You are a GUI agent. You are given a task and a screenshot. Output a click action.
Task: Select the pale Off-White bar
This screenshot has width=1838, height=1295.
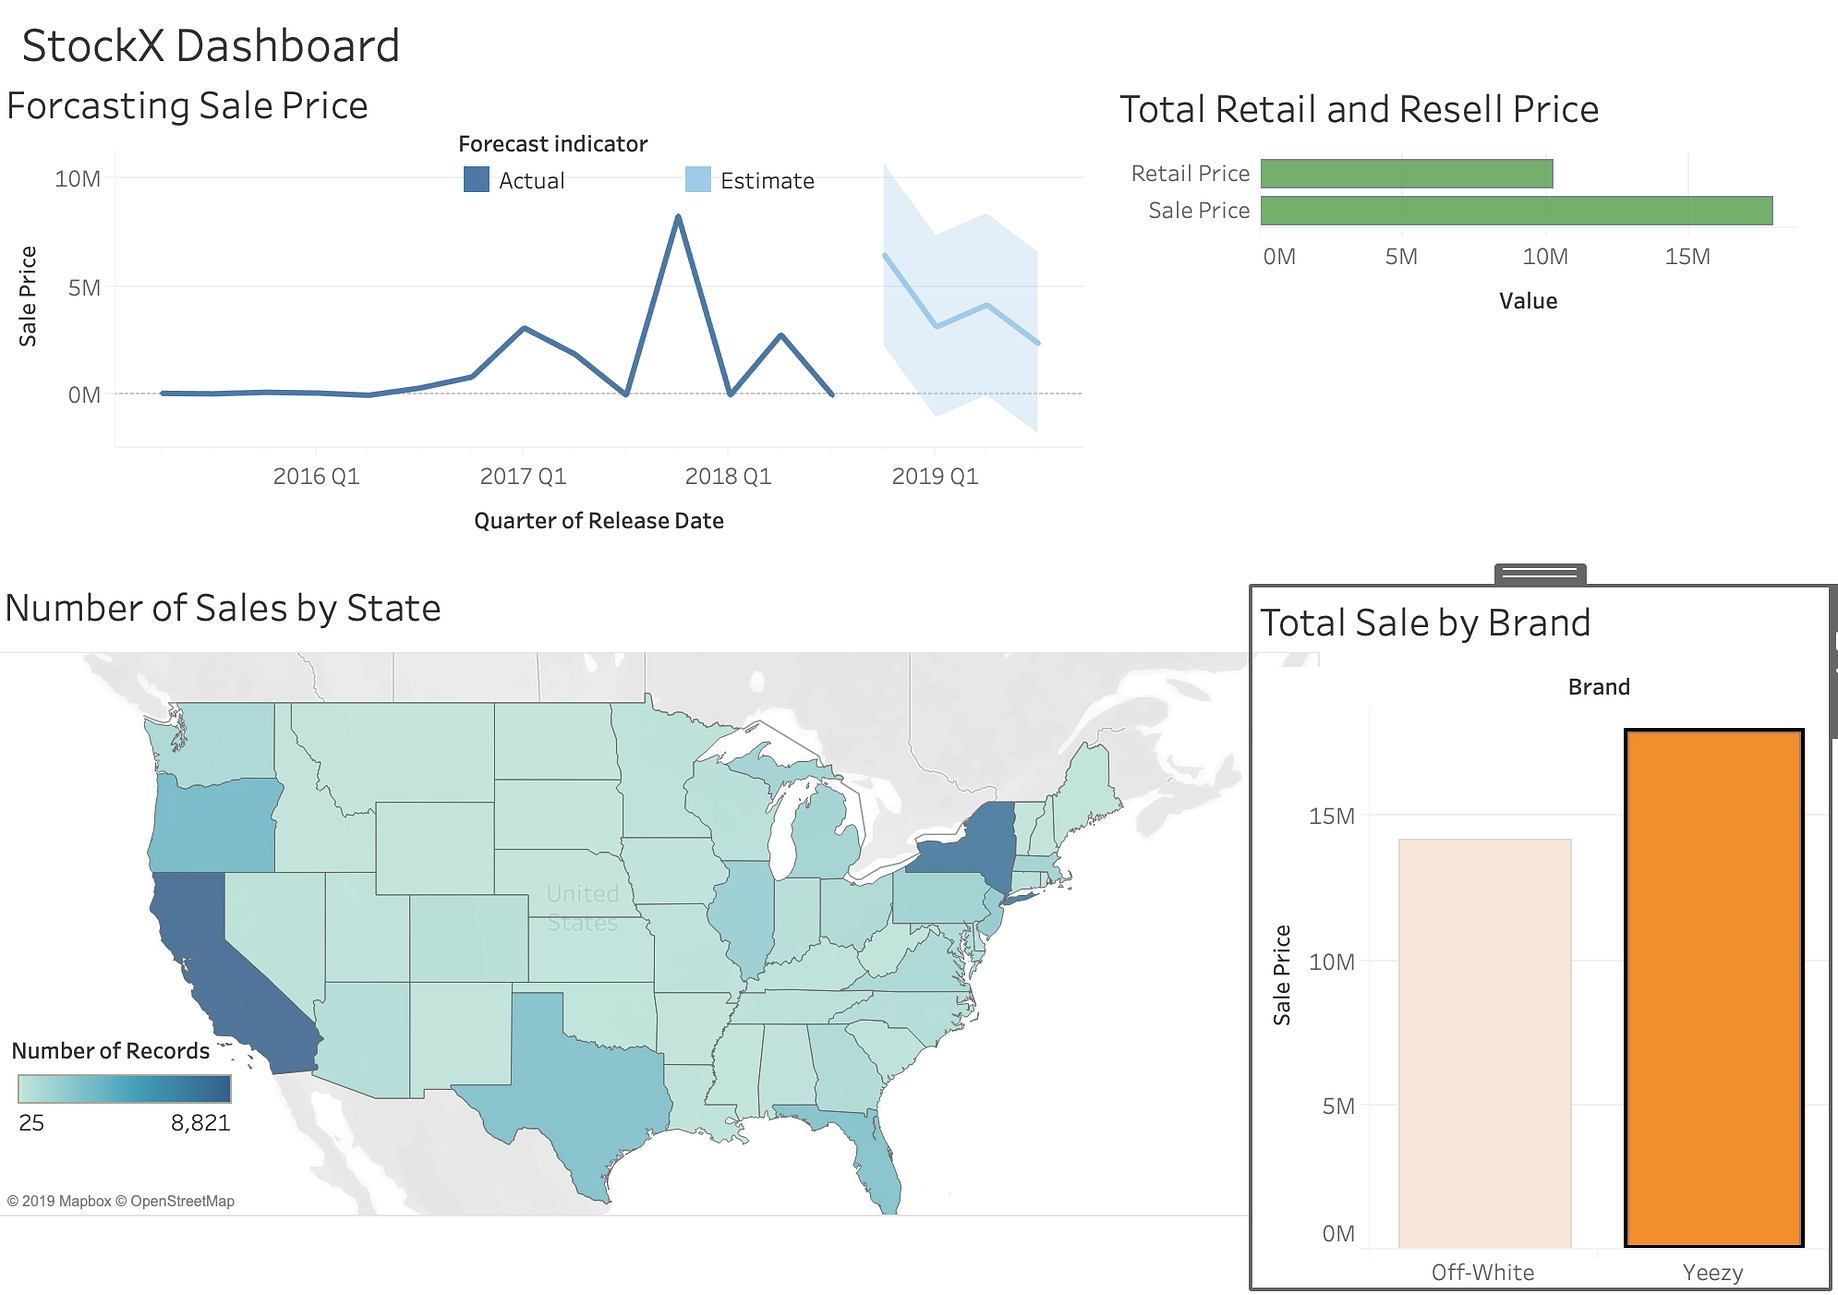pos(1485,1043)
